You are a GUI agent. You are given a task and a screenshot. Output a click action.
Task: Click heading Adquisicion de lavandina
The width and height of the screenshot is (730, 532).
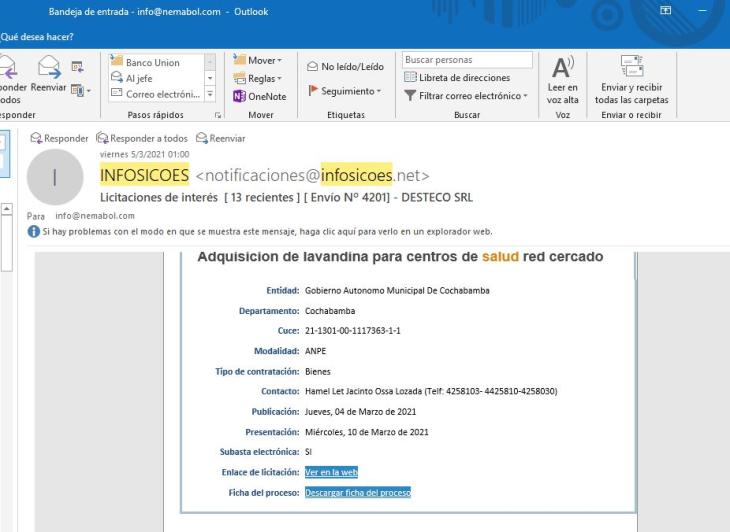pos(400,256)
